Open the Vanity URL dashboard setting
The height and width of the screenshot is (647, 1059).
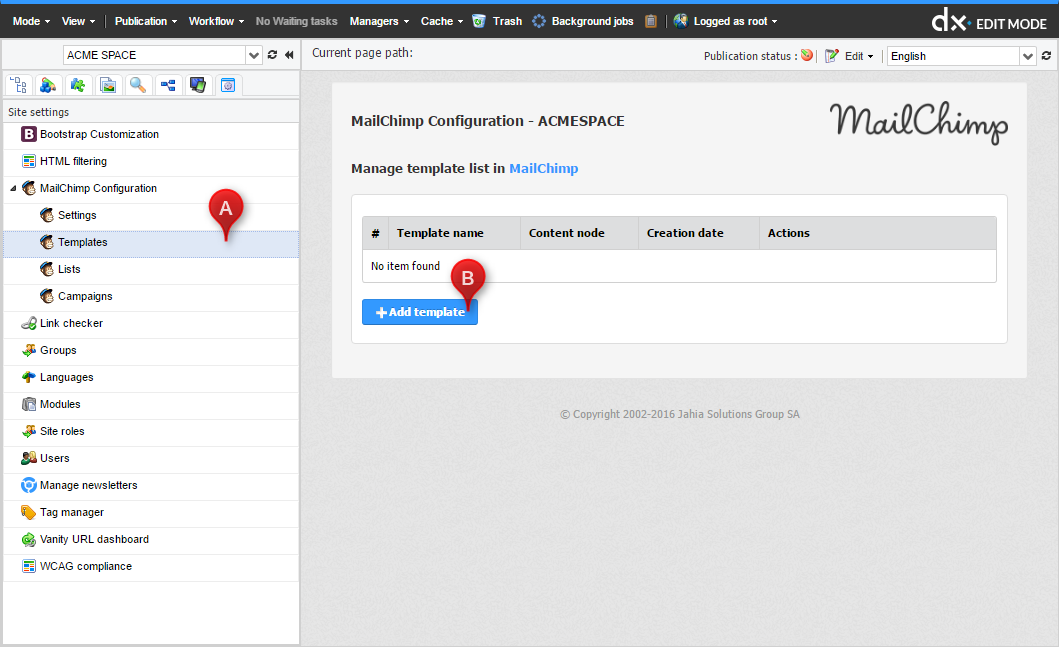[x=94, y=539]
